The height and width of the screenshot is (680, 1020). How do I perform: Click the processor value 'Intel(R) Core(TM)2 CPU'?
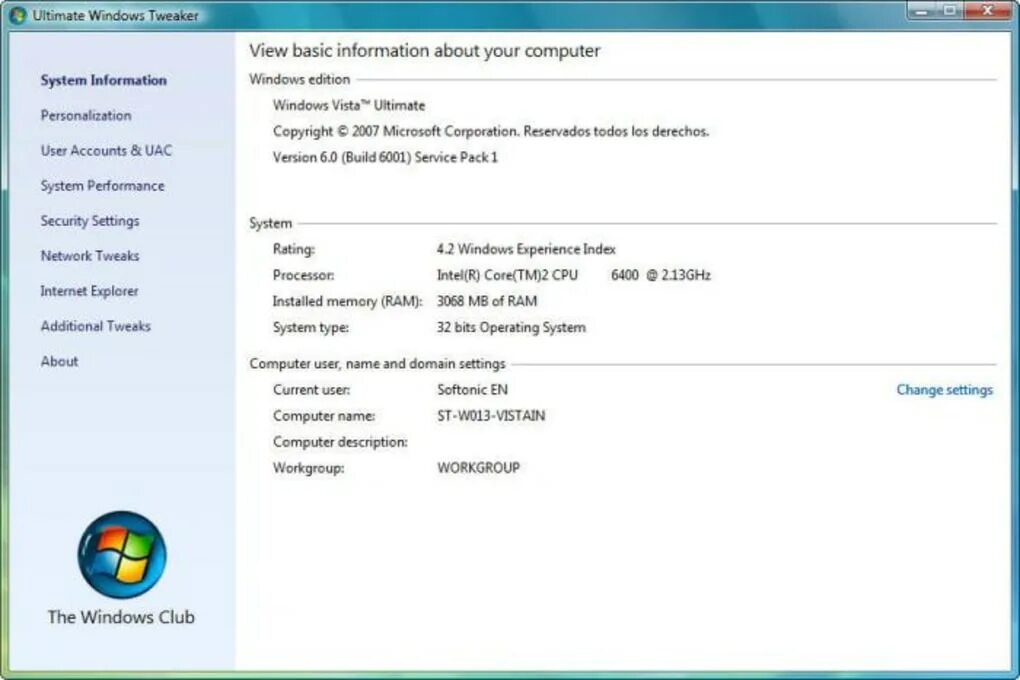pyautogui.click(x=507, y=275)
